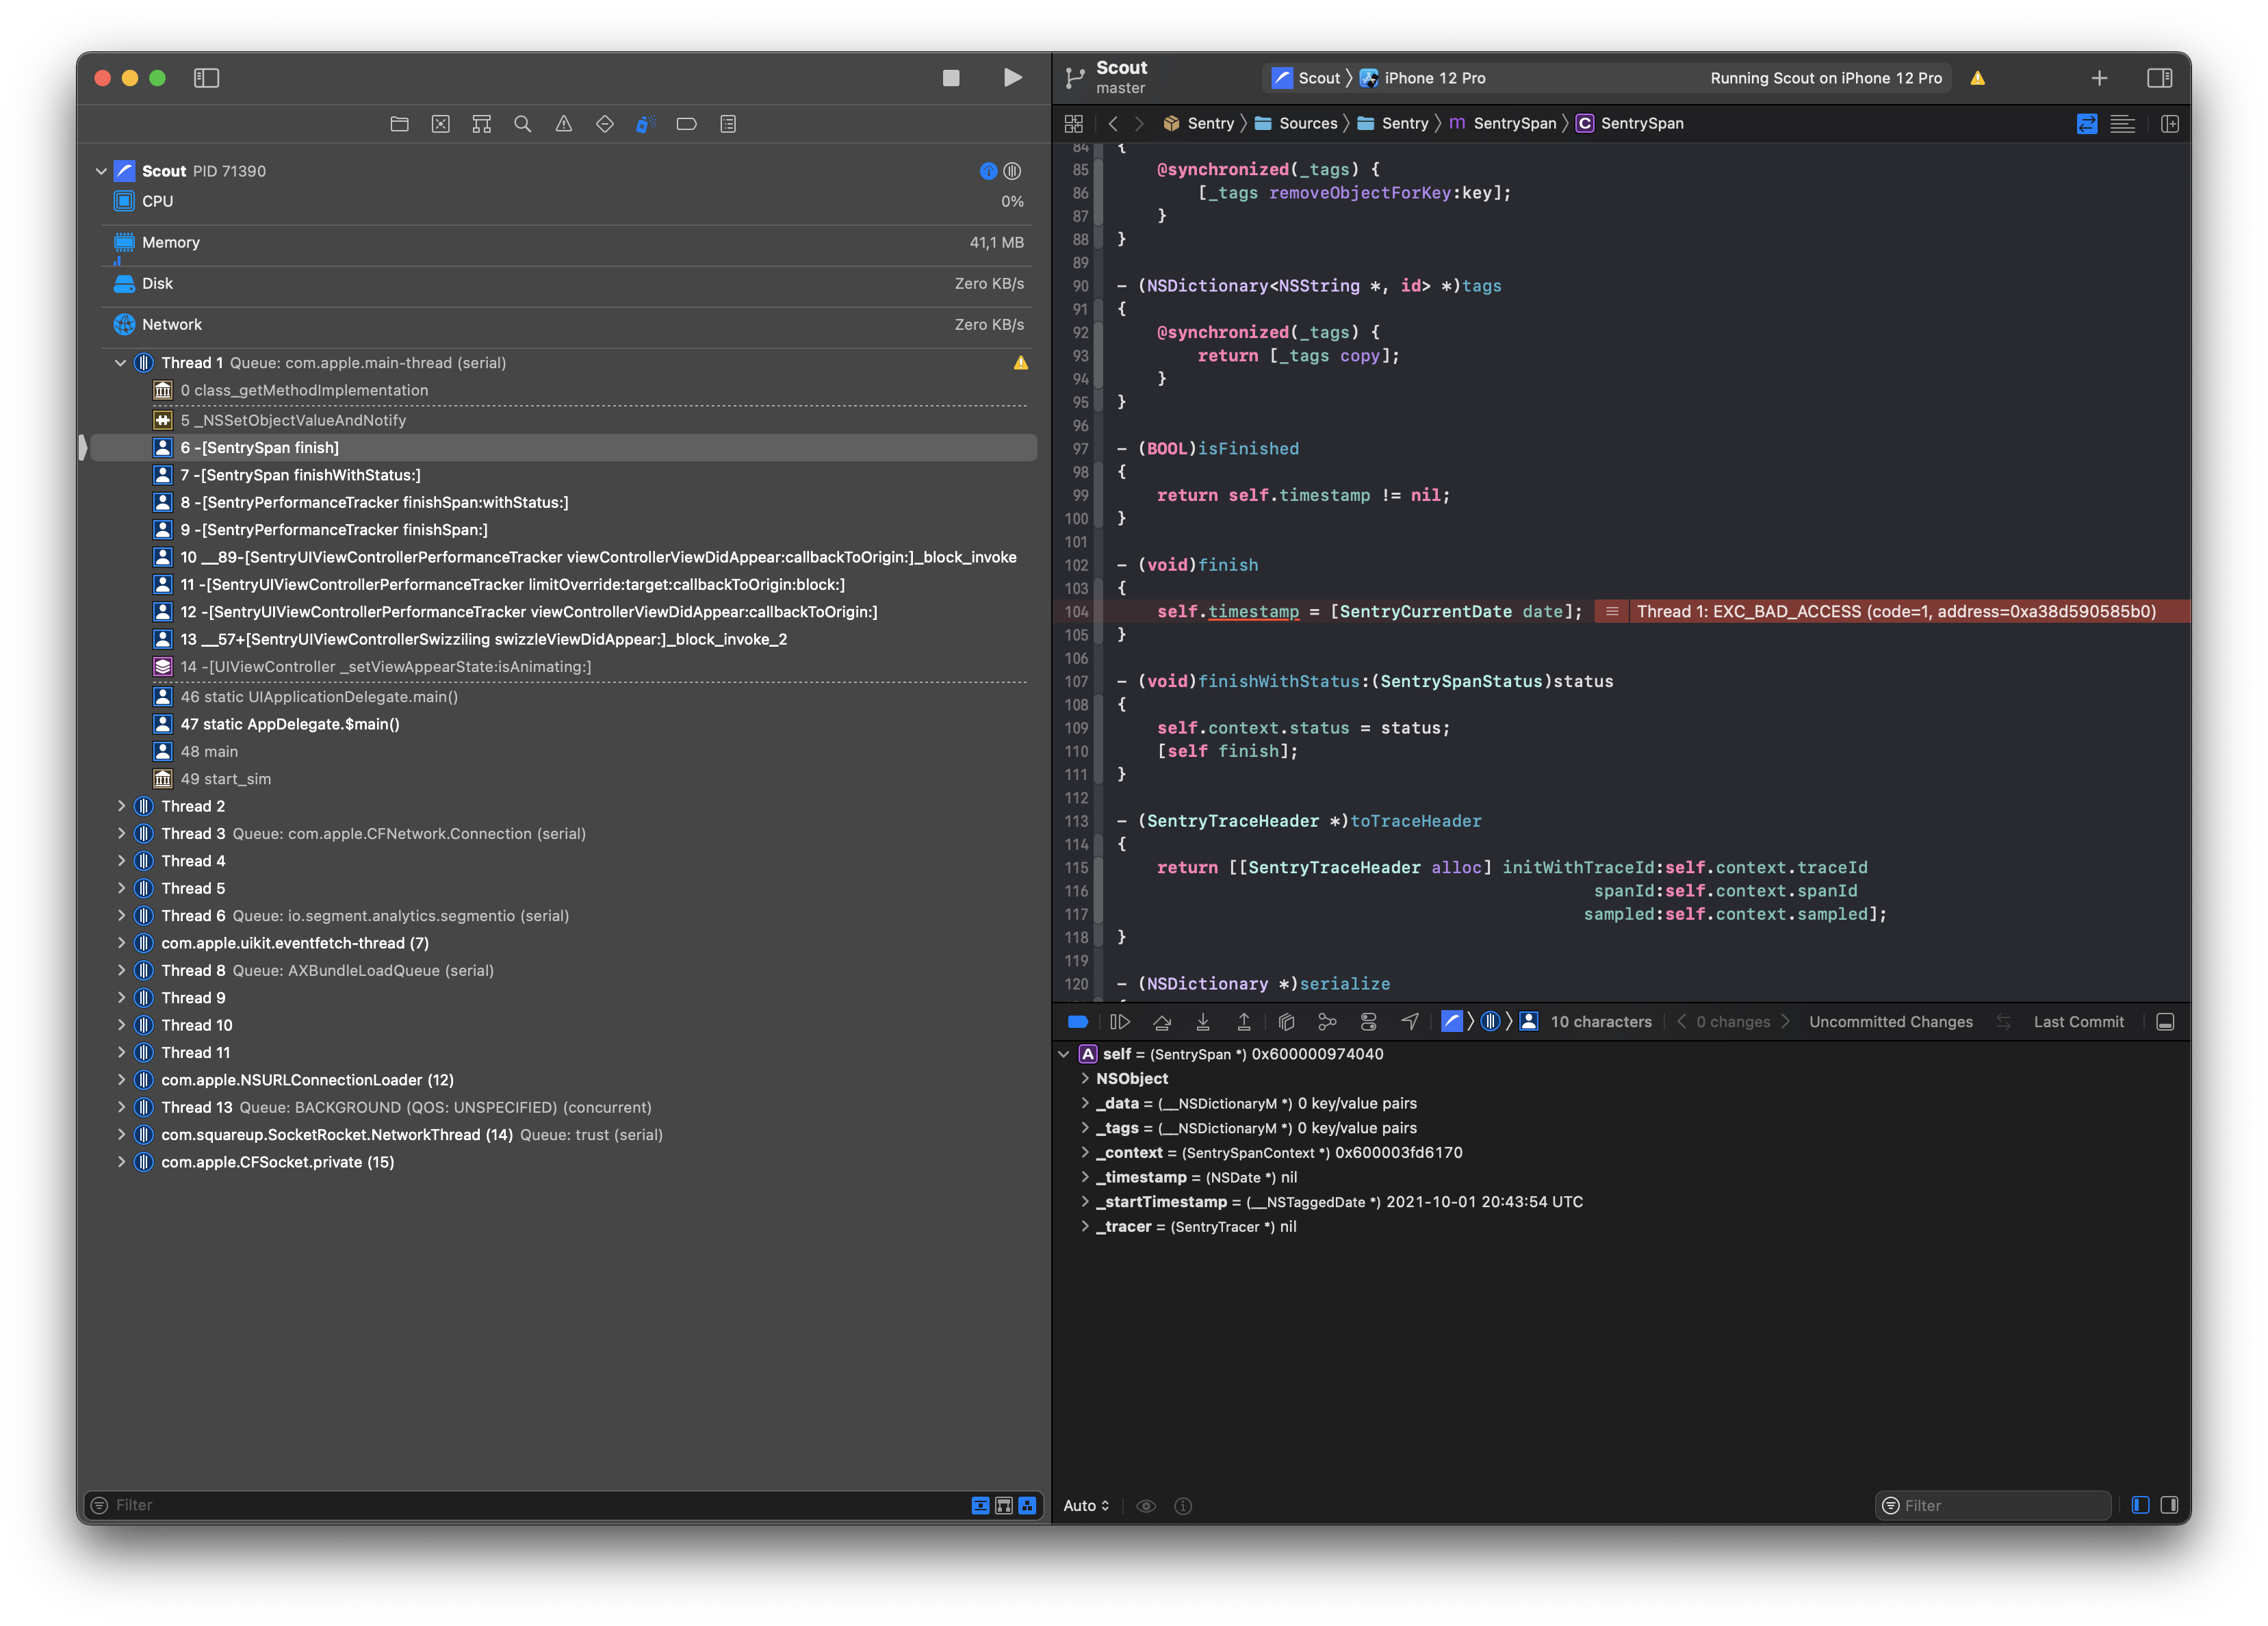This screenshot has width=2268, height=1626.
Task: Stop the running Scout app
Action: 951,78
